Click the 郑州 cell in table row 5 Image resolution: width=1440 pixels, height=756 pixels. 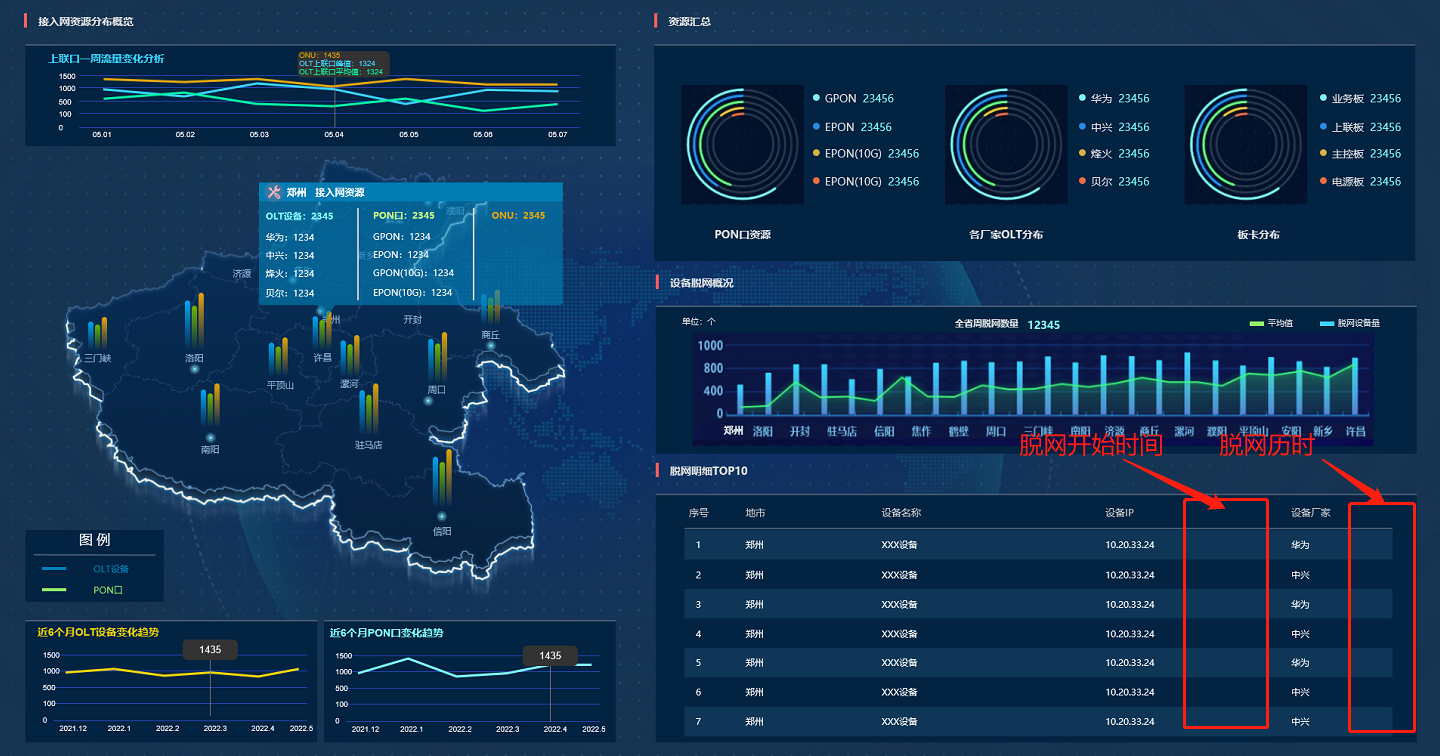coord(754,663)
